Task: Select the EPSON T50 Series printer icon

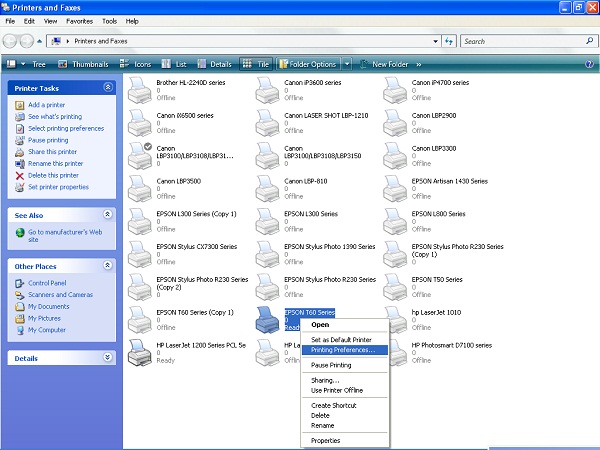Action: pos(395,287)
